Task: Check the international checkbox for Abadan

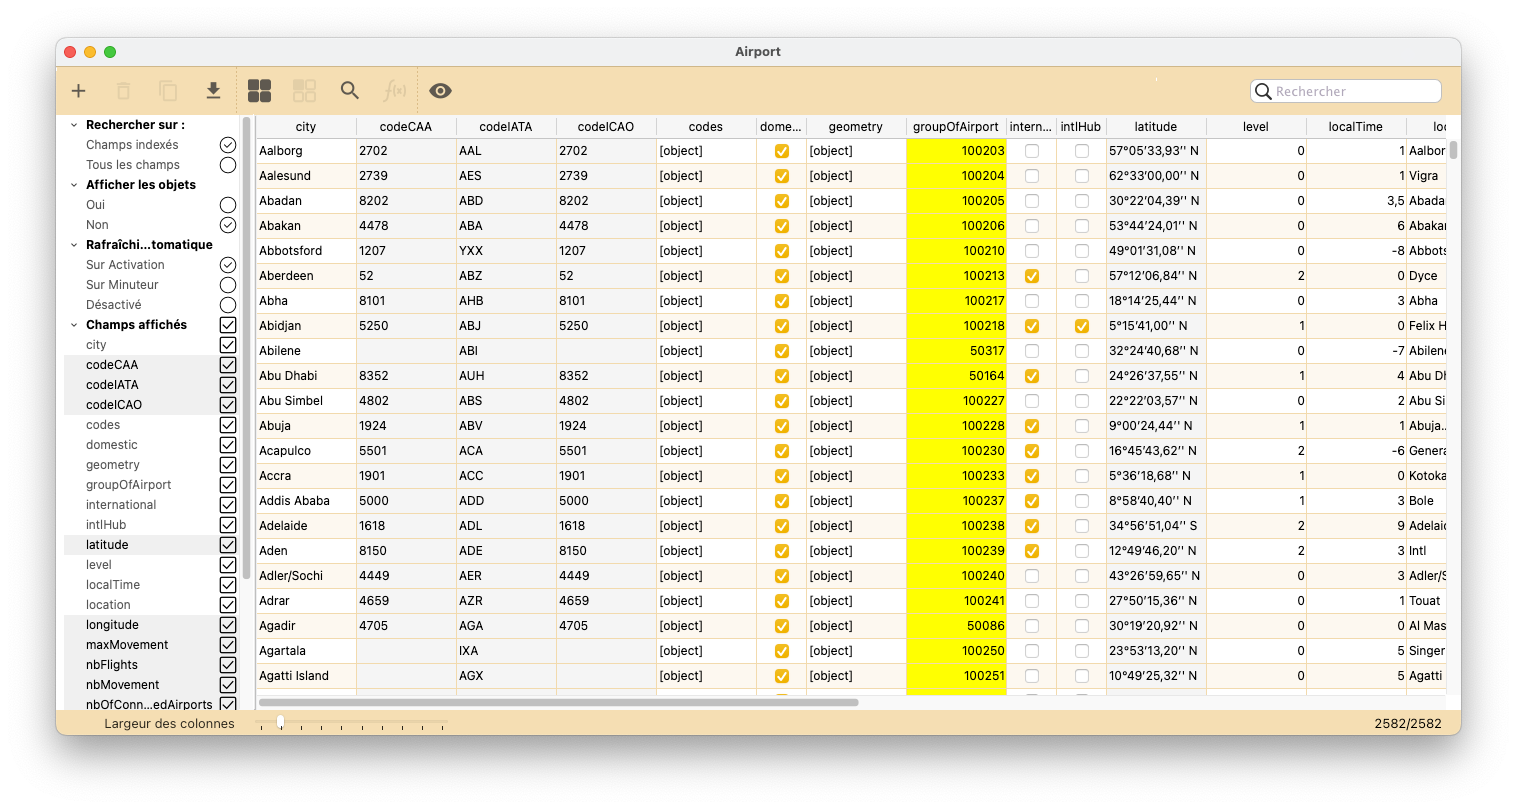Action: click(1032, 201)
